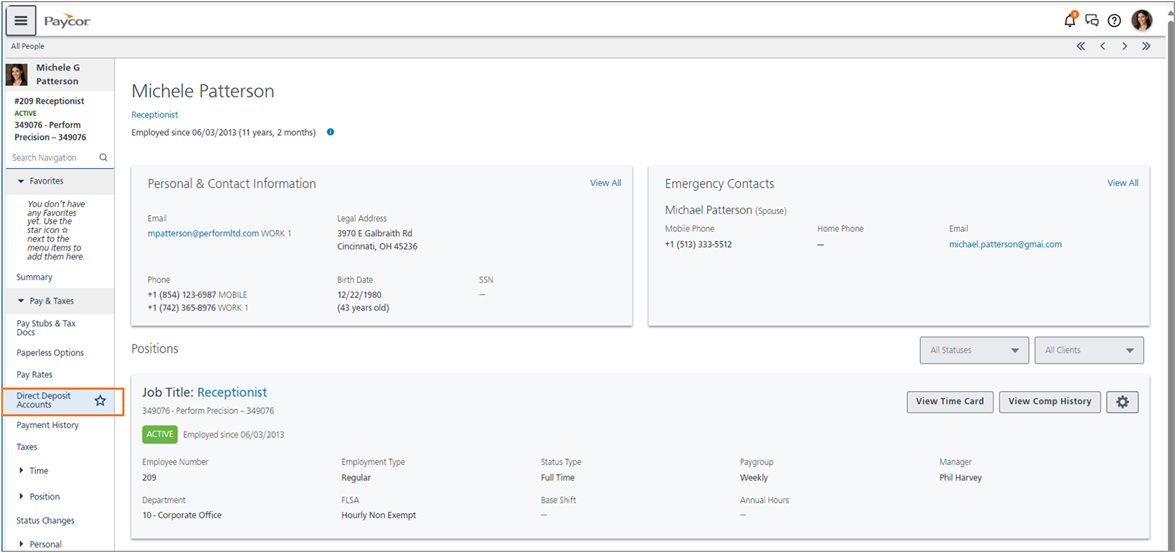This screenshot has width=1176, height=553.
Task: Open the notifications bell icon
Action: point(1070,20)
